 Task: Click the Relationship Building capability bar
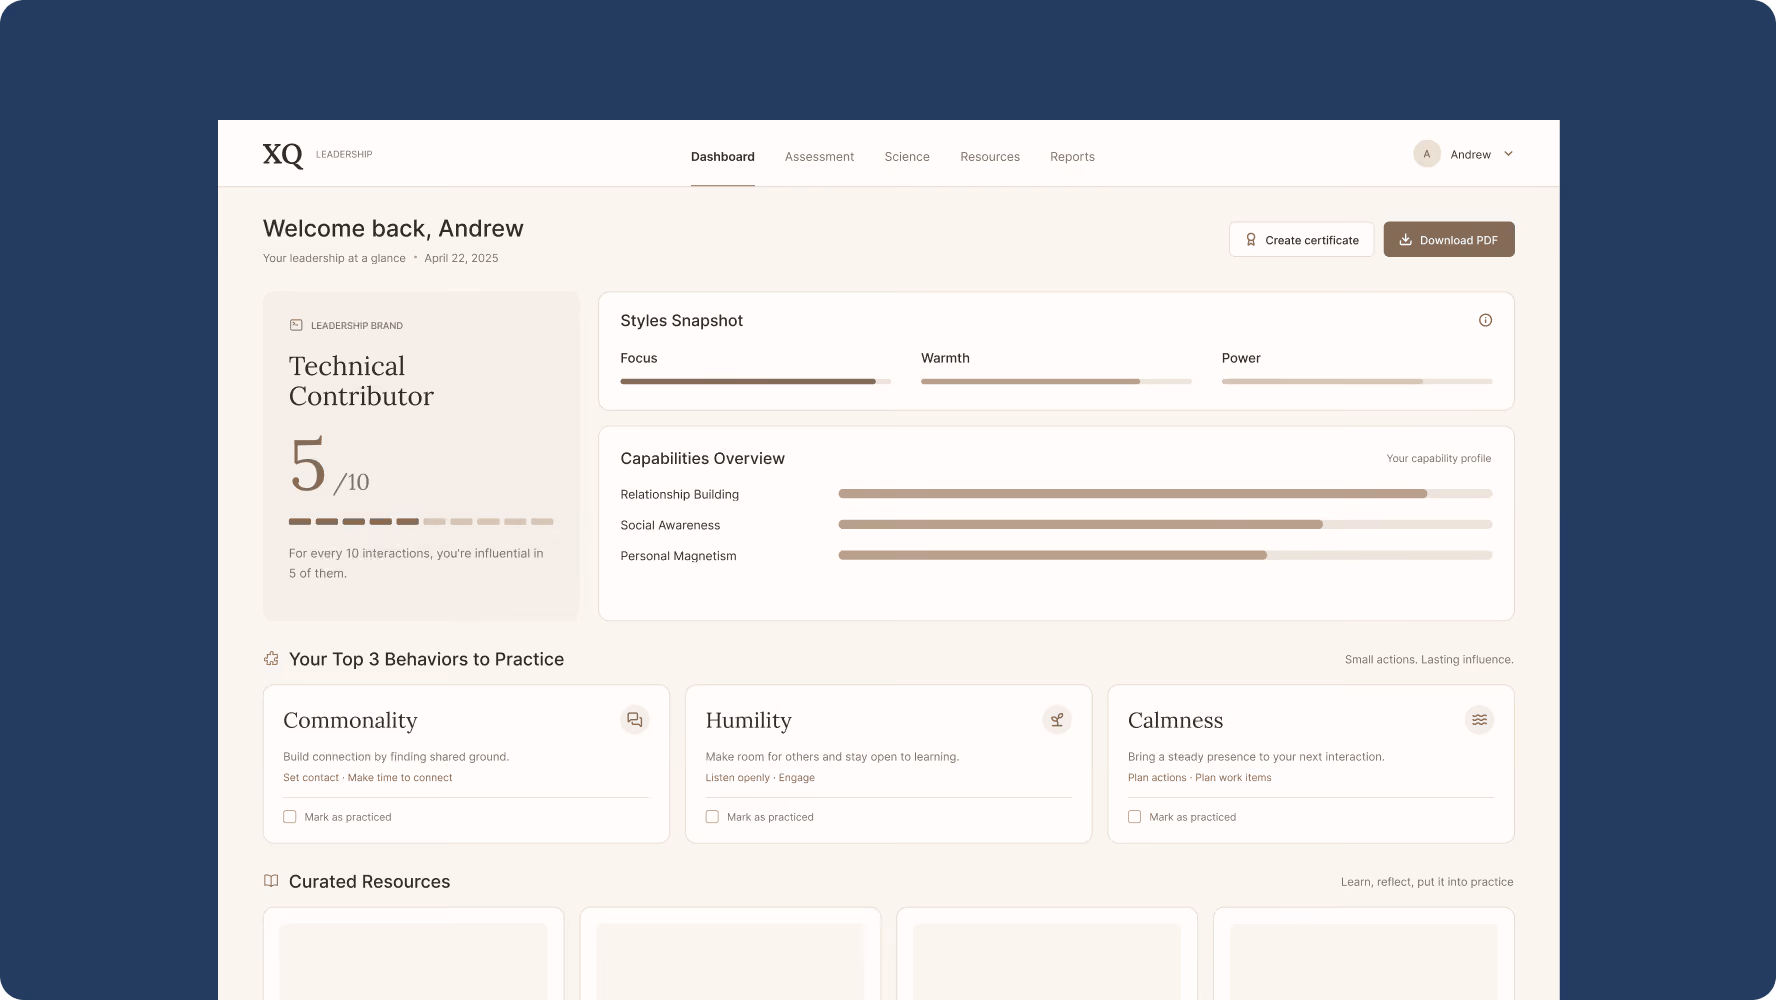pos(1165,494)
